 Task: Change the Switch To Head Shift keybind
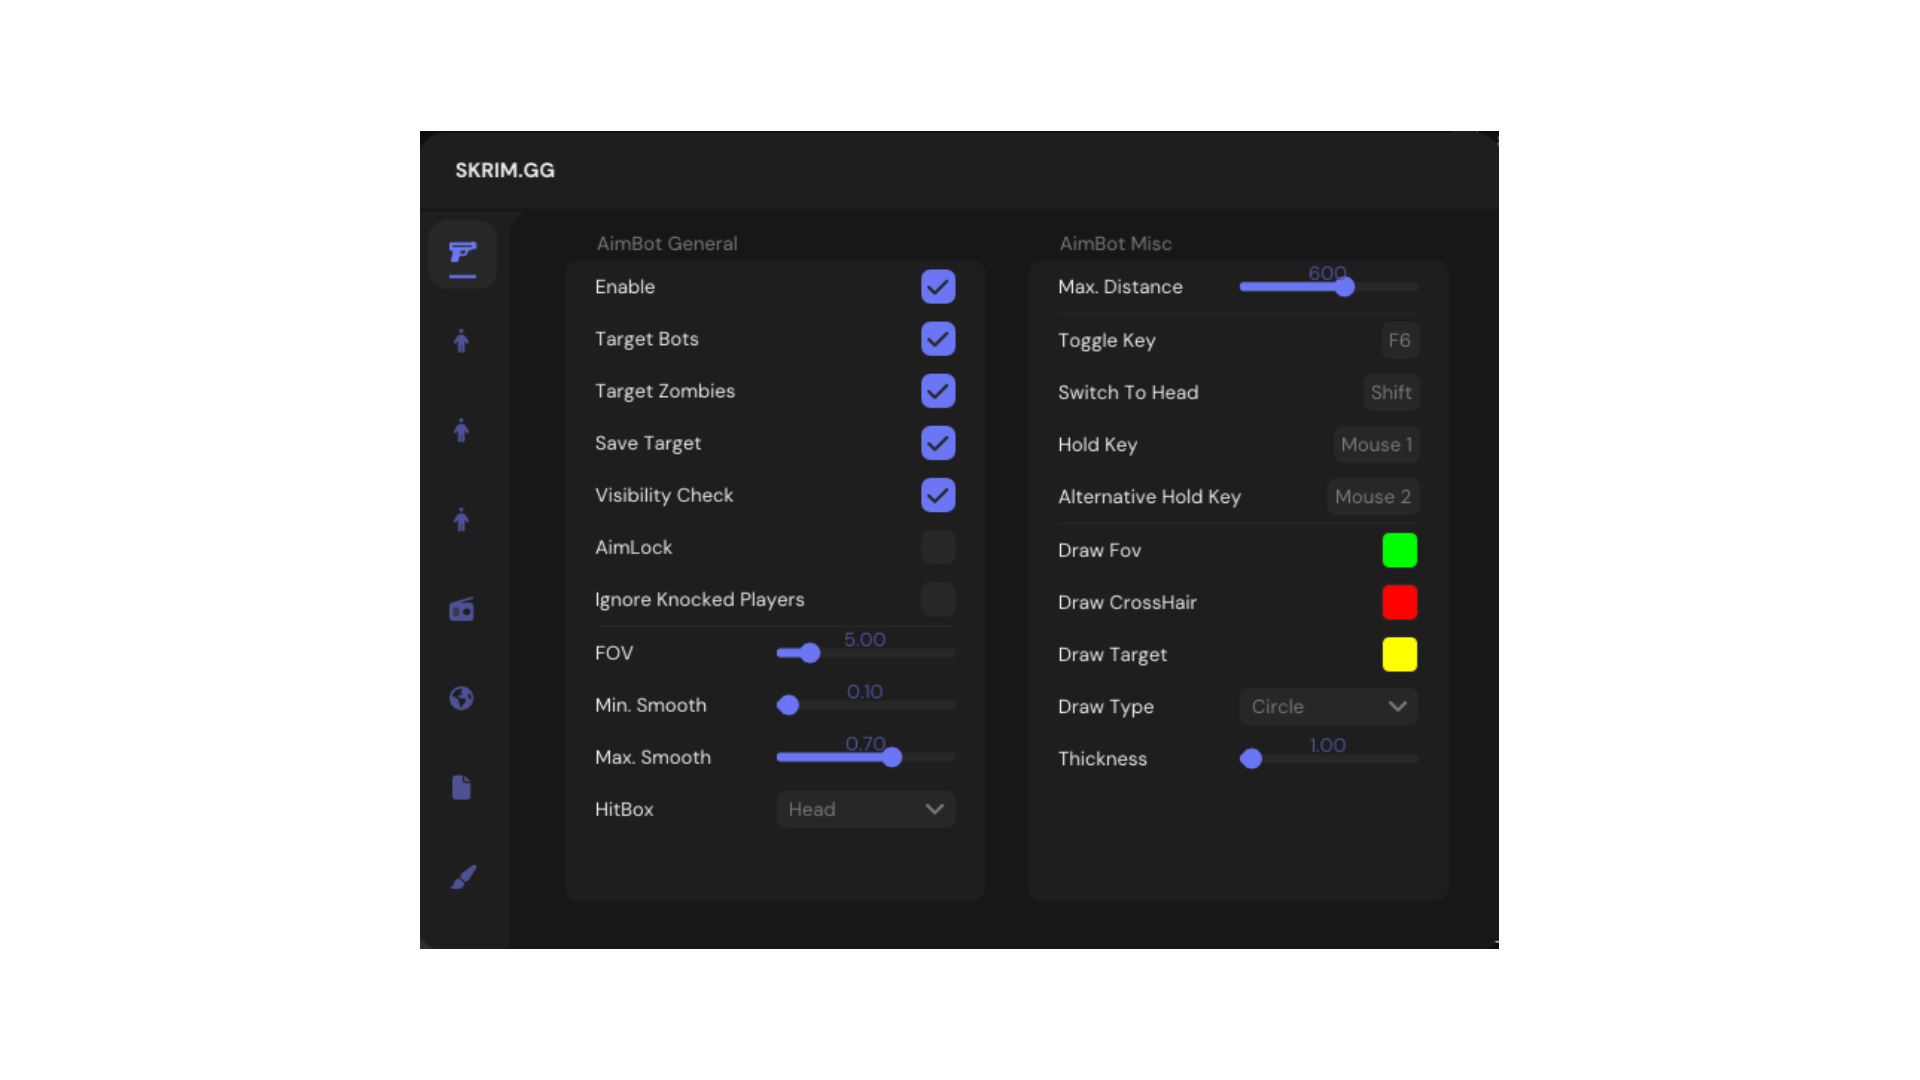(1390, 392)
